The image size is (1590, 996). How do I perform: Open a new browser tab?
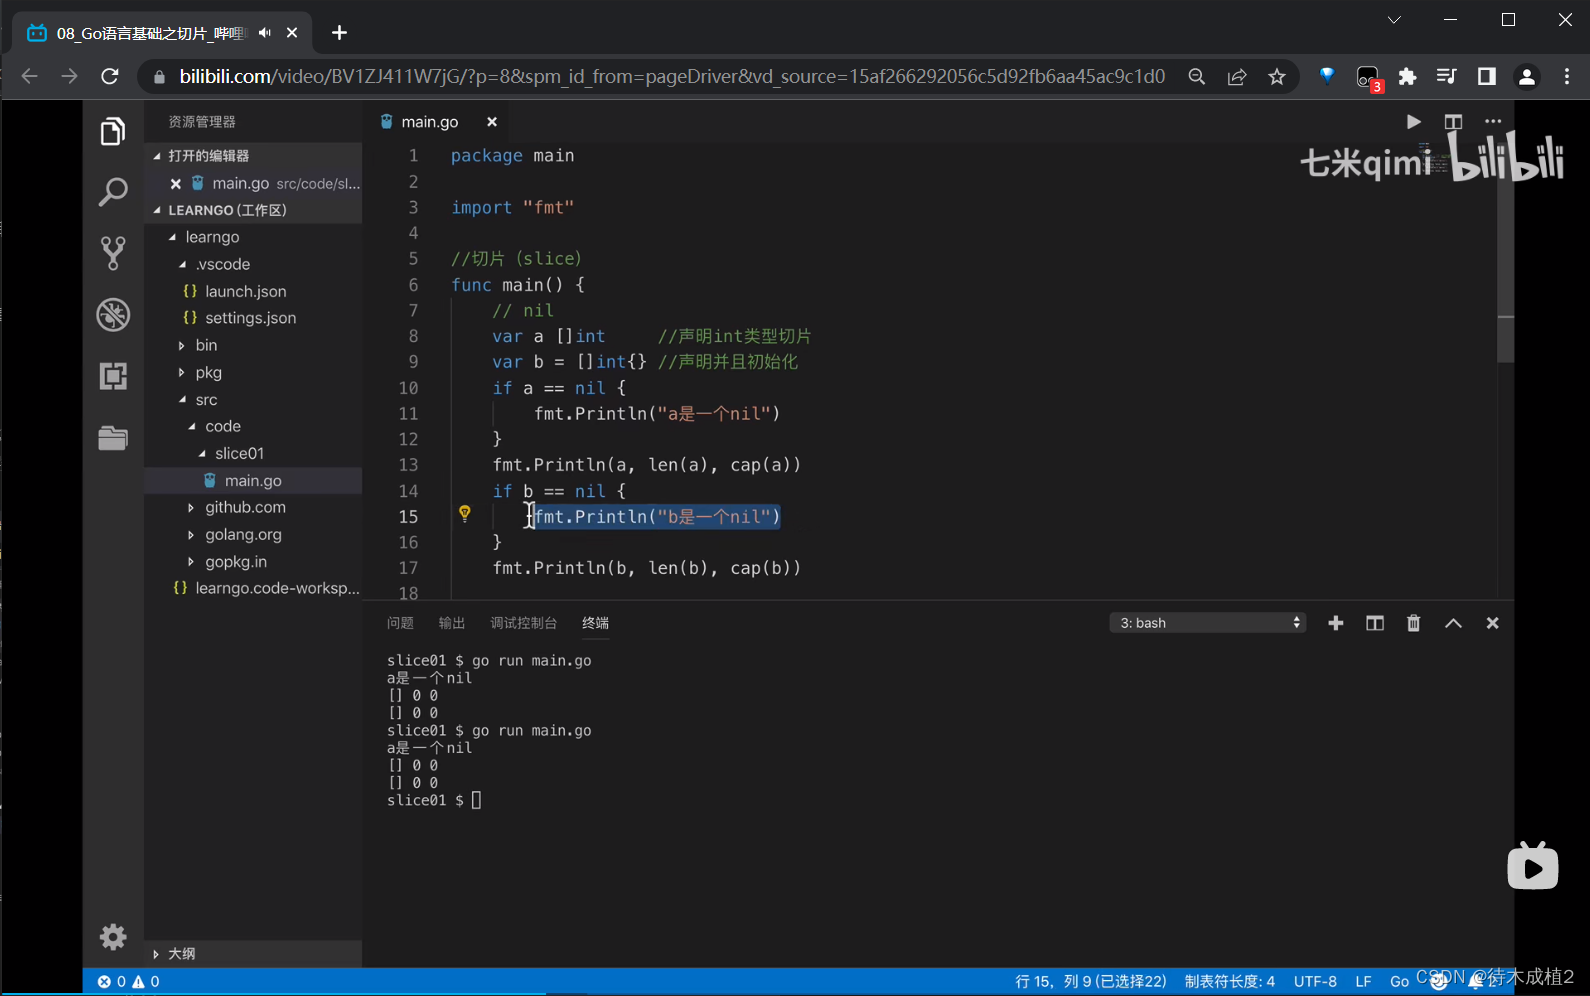[339, 33]
